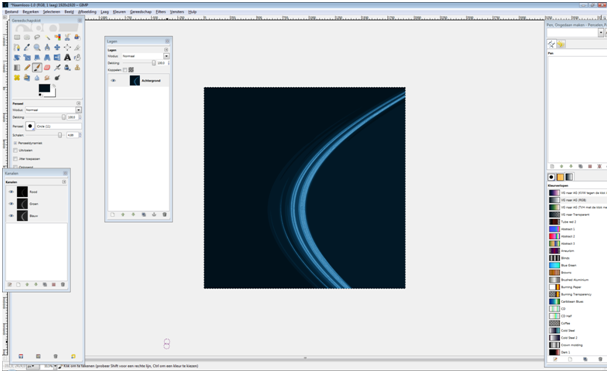
Task: Toggle visibility of the Groen channel
Action: [x=11, y=204]
